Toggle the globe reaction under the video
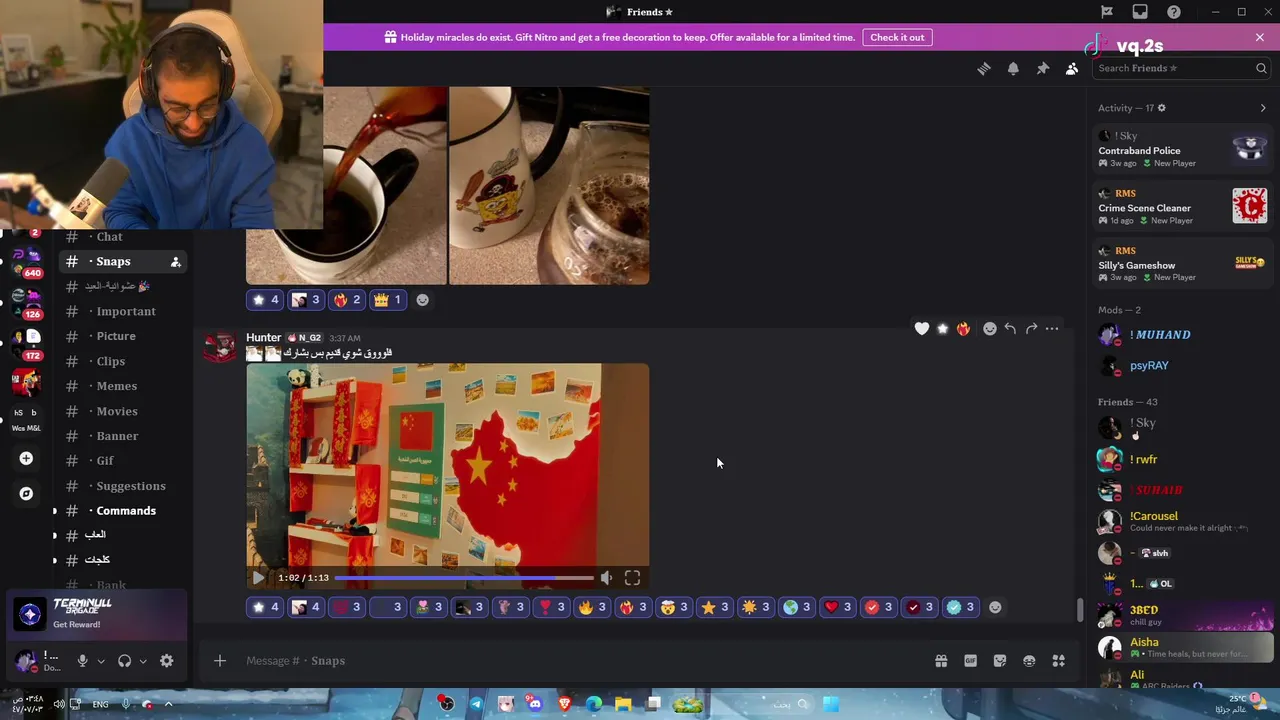This screenshot has width=1280, height=720. coord(797,607)
